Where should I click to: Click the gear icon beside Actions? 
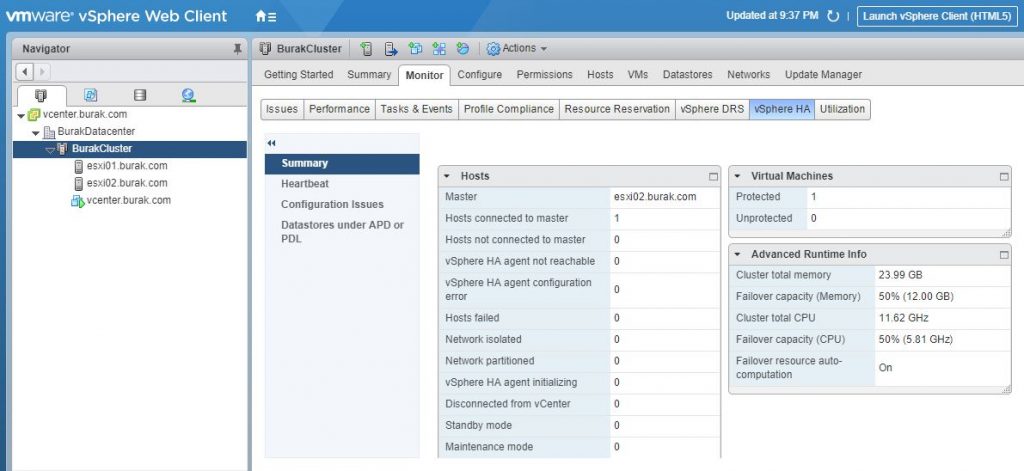494,49
